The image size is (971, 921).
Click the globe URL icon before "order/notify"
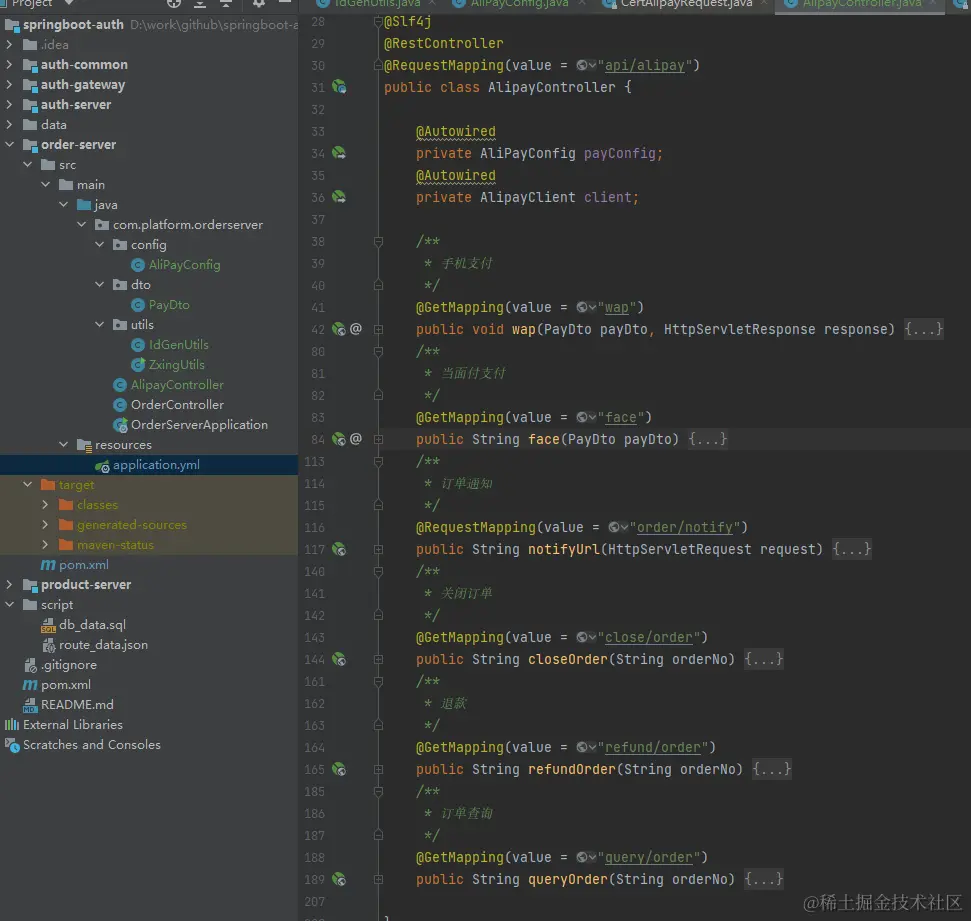[x=618, y=527]
